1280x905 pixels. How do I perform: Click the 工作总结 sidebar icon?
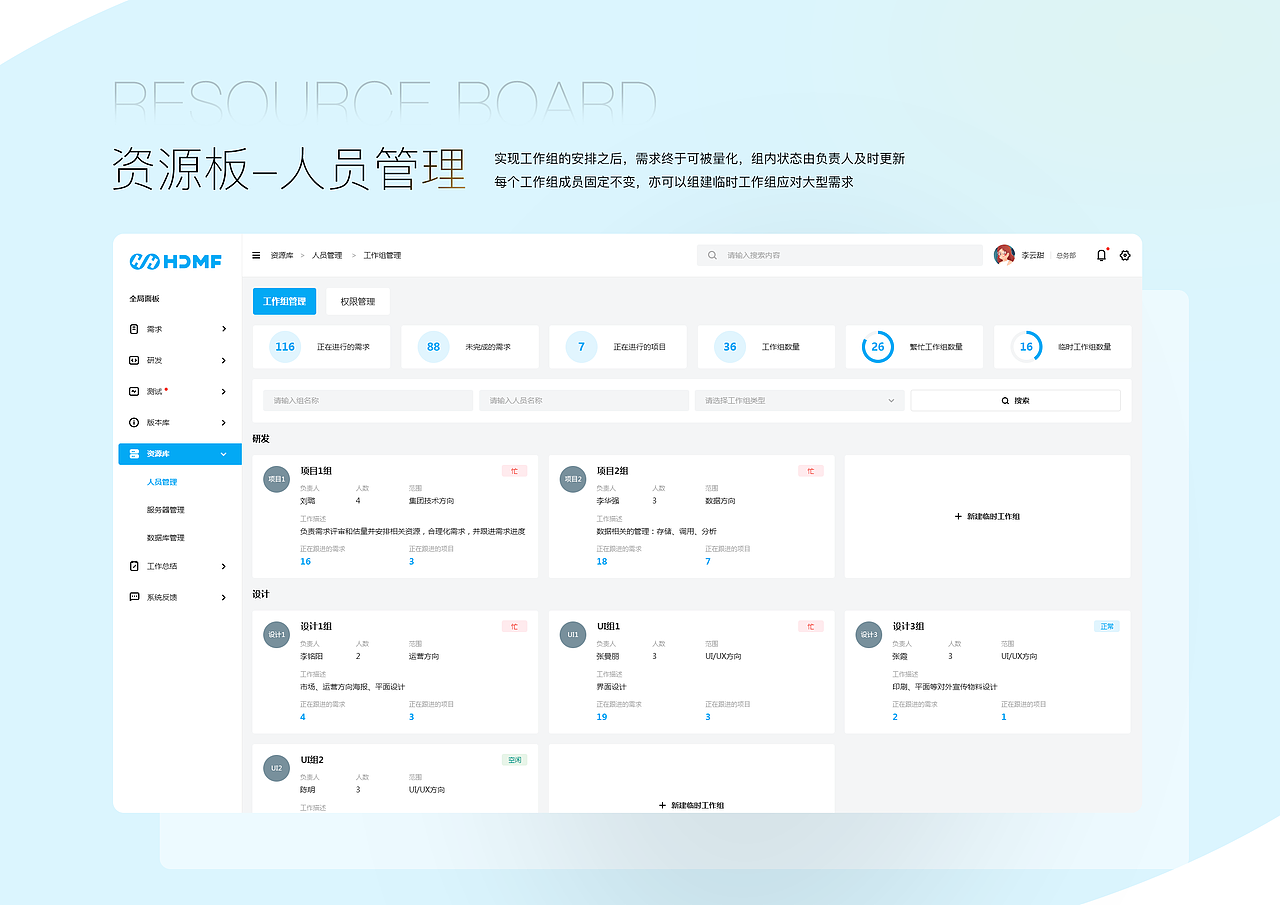(x=134, y=566)
